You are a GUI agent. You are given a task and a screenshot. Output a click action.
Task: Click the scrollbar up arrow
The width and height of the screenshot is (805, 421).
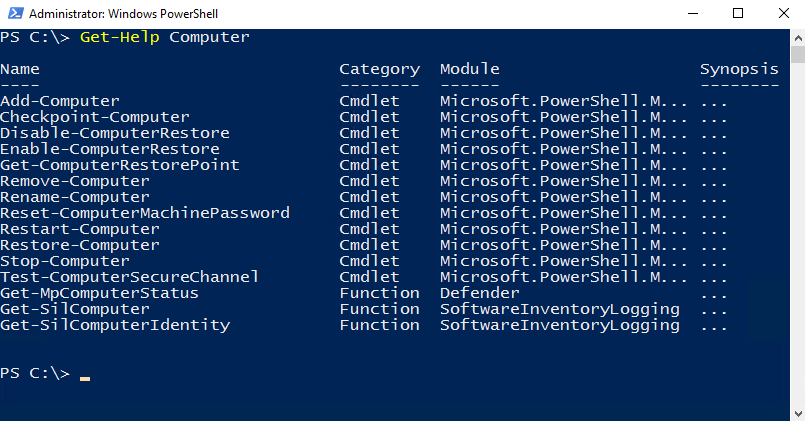[798, 37]
